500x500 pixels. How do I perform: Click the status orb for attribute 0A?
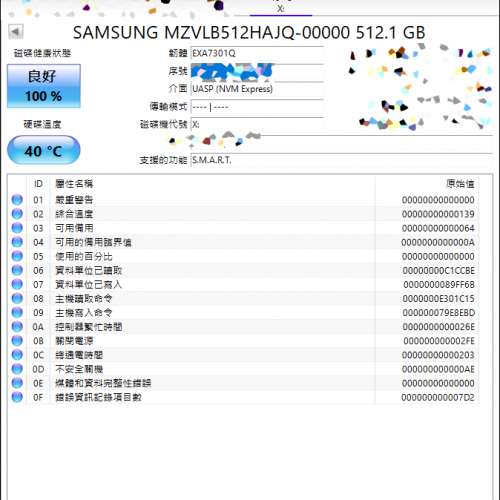tap(17, 327)
